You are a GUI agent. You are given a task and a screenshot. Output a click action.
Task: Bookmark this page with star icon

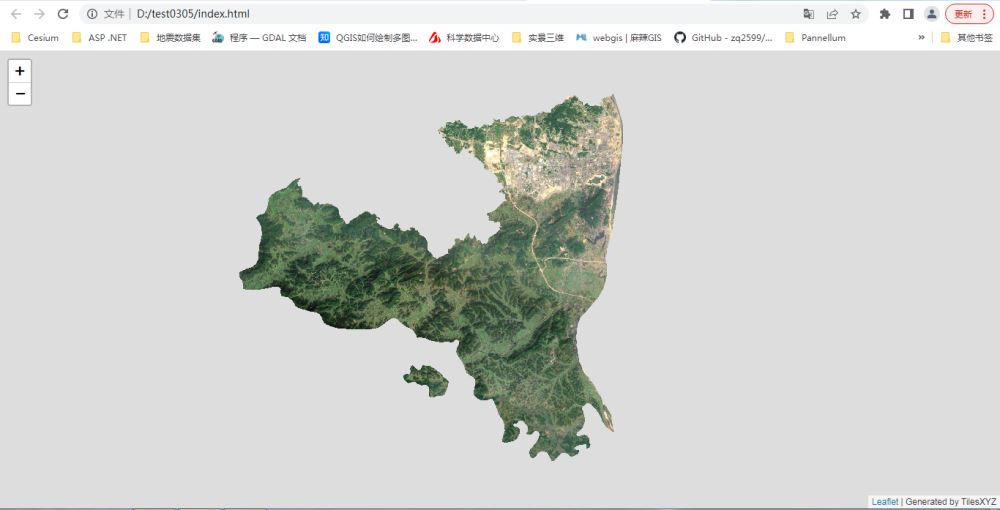(x=856, y=14)
